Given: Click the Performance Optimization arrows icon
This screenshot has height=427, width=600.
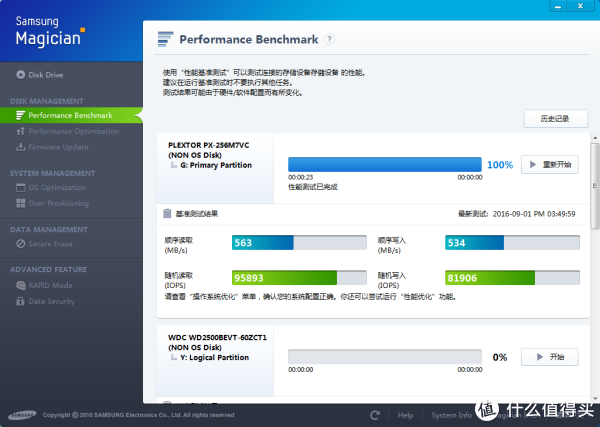Looking at the screenshot, I should [x=21, y=131].
